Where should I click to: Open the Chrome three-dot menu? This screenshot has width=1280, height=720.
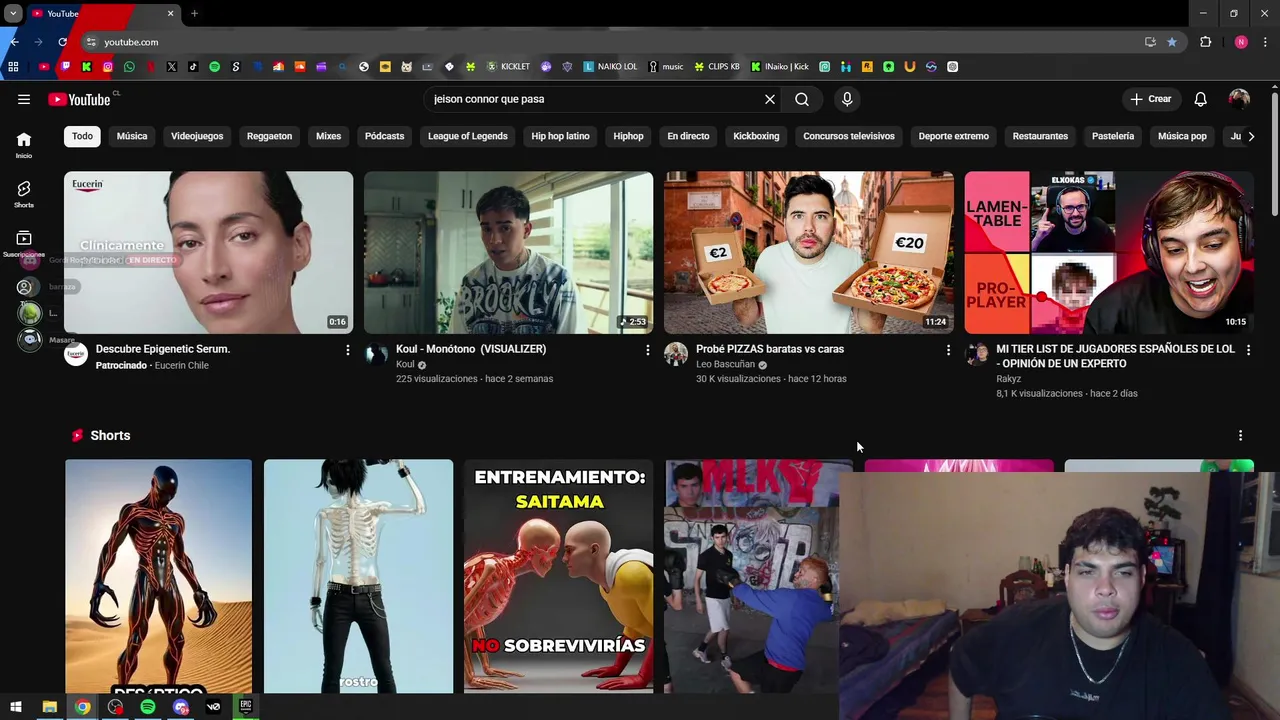(1266, 42)
